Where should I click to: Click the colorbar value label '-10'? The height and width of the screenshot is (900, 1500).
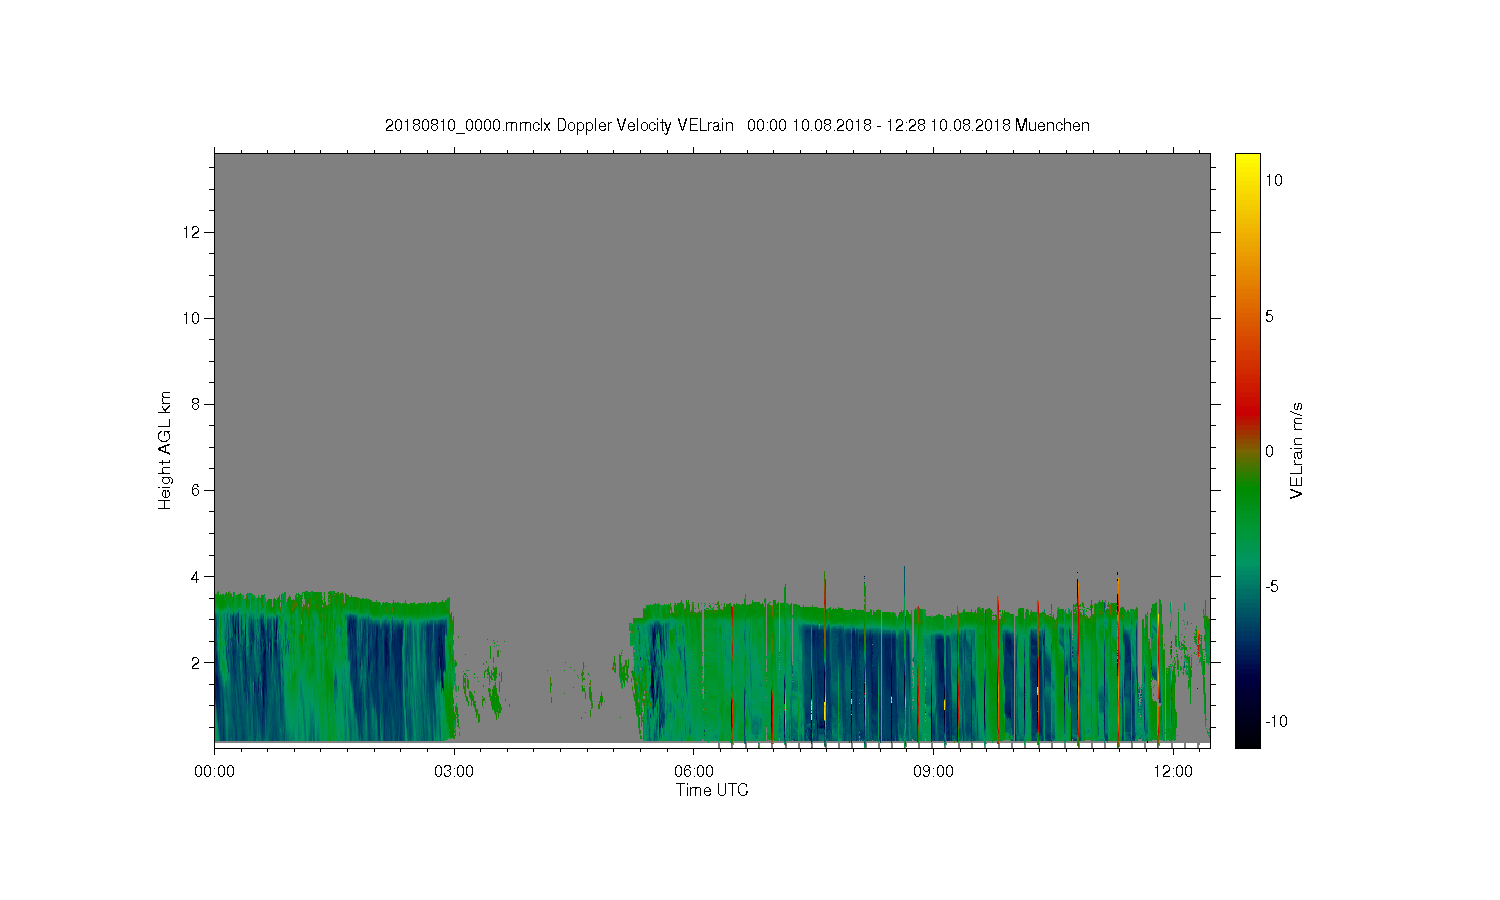click(x=1275, y=721)
